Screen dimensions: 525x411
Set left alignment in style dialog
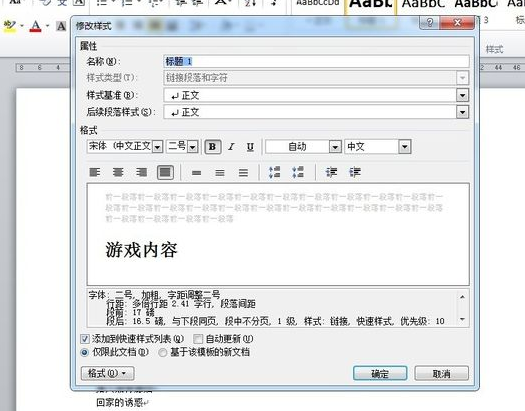[x=95, y=172]
